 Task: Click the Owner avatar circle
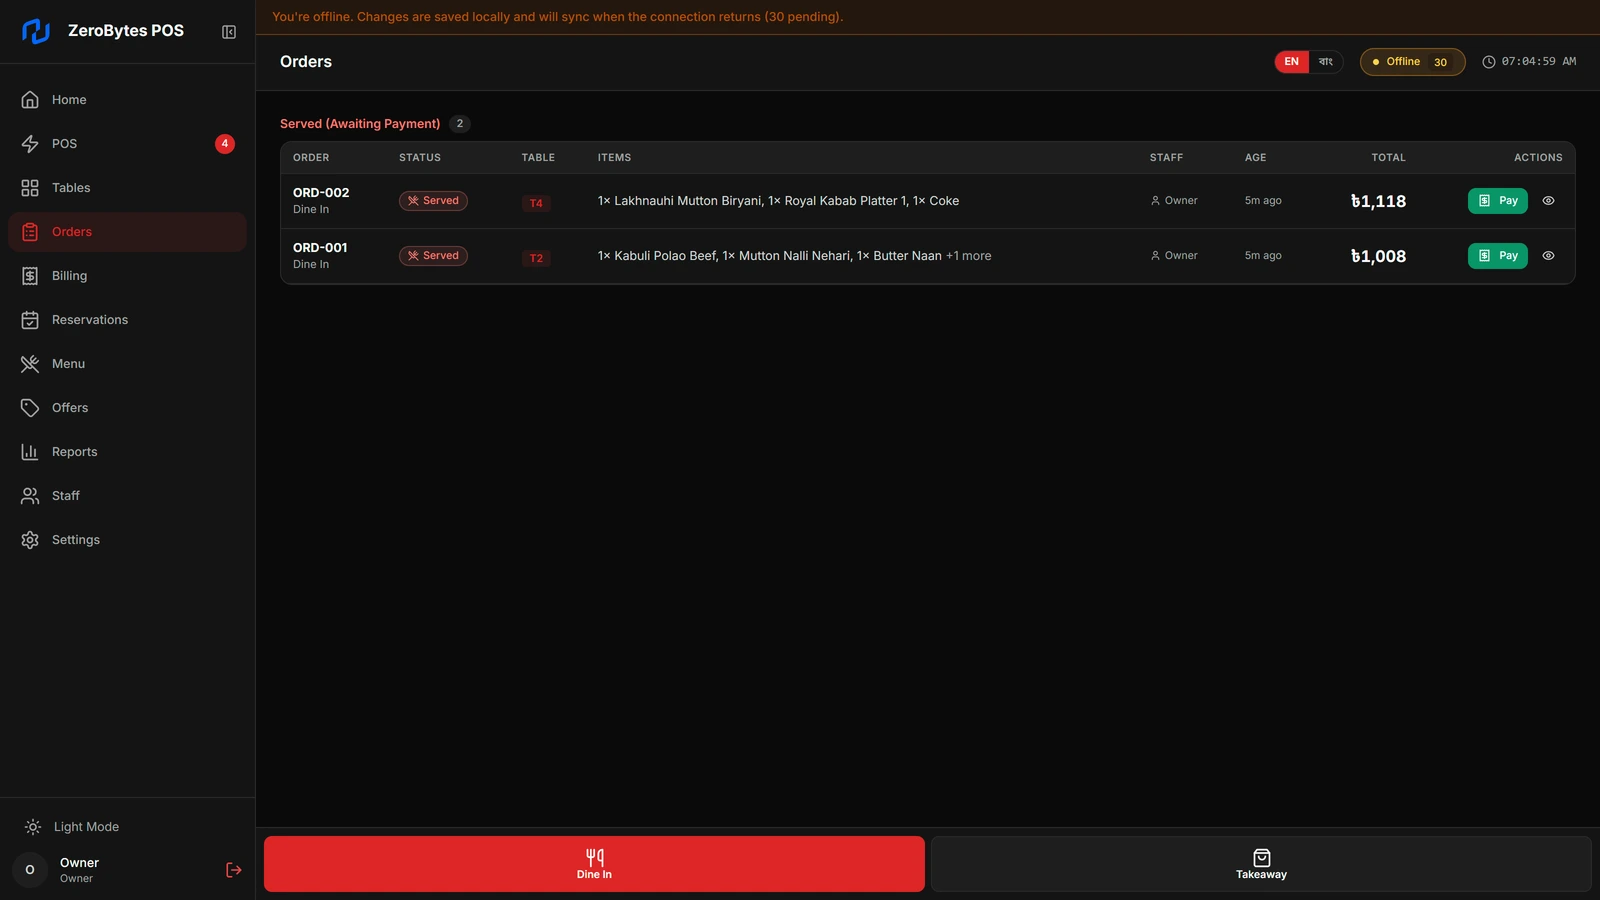(30, 870)
